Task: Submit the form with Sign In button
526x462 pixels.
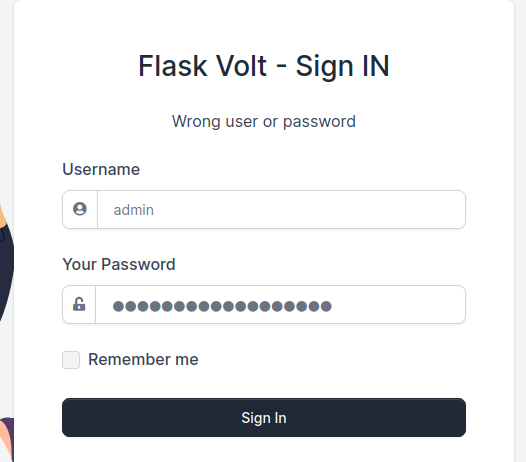Action: (264, 417)
